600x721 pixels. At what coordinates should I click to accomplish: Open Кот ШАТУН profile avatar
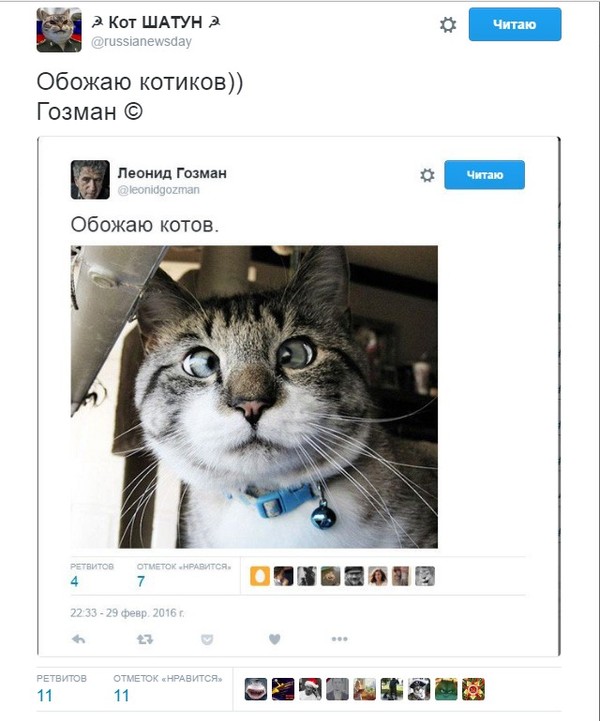point(59,30)
